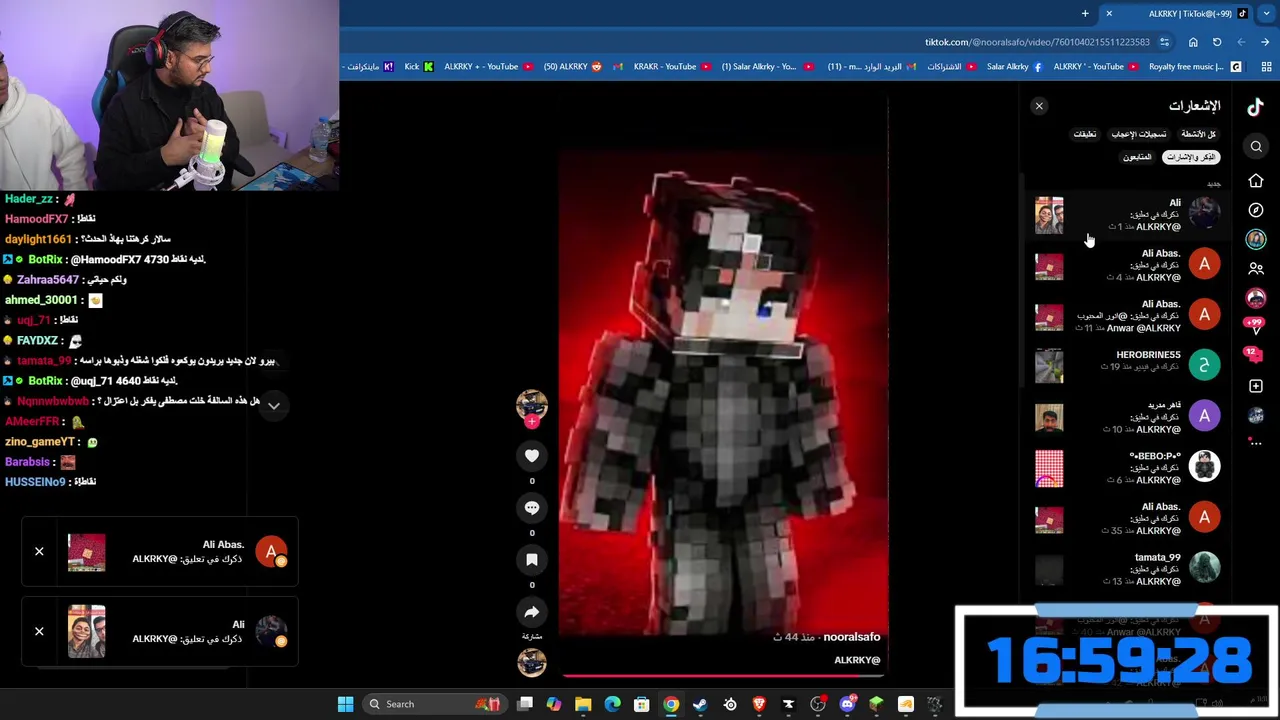Open the Salar Alkrky Facebook bookmark

pyautogui.click(x=1014, y=67)
